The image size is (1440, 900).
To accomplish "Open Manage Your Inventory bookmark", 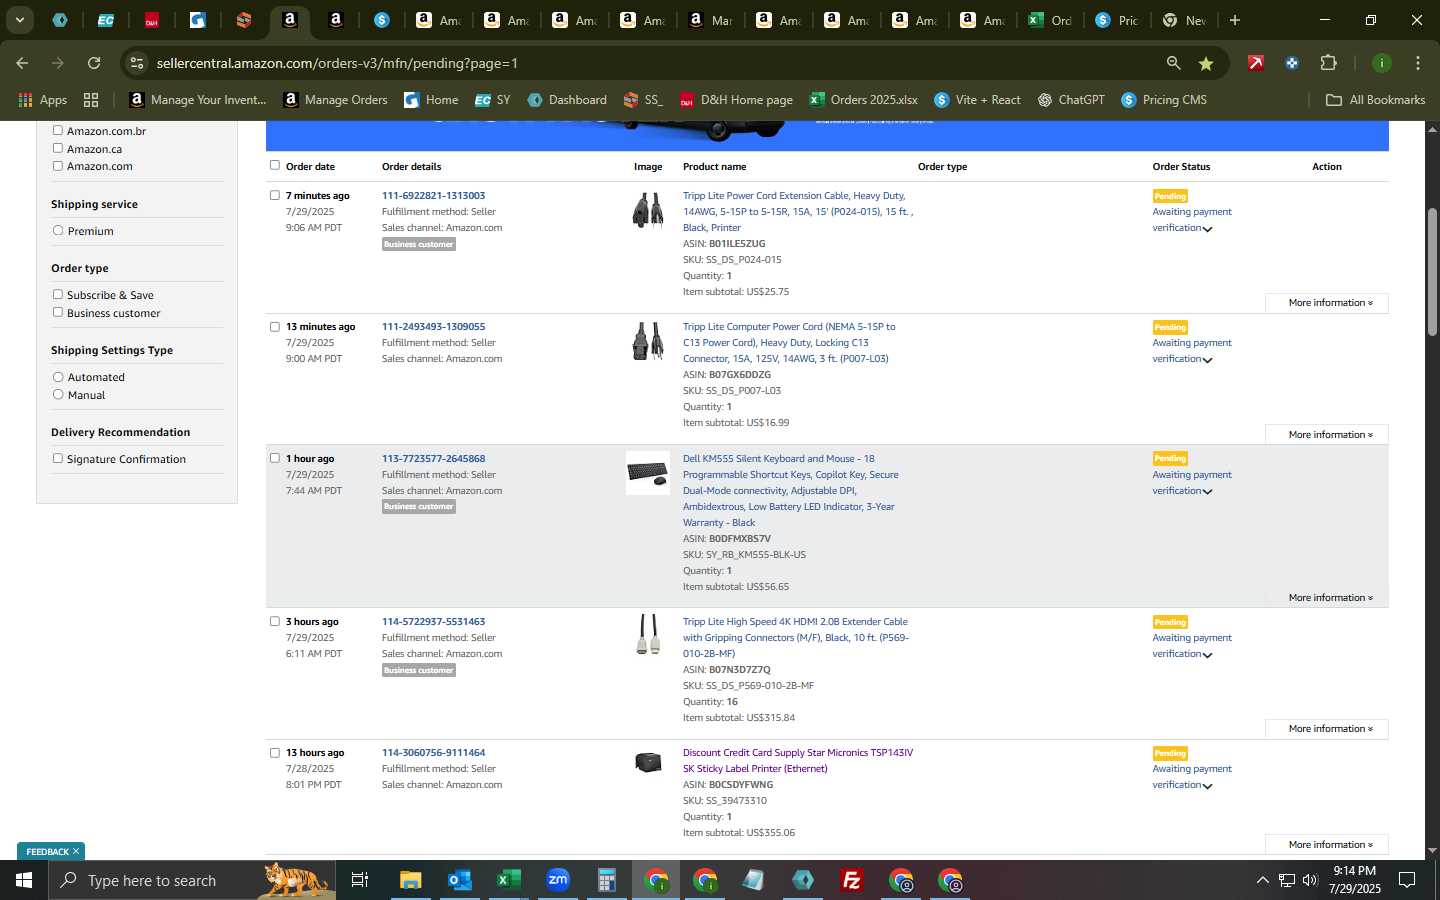I will (198, 100).
